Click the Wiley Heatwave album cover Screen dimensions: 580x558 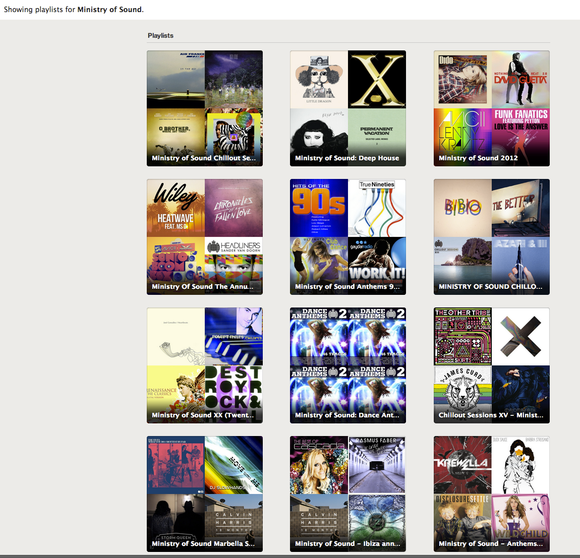pos(176,208)
